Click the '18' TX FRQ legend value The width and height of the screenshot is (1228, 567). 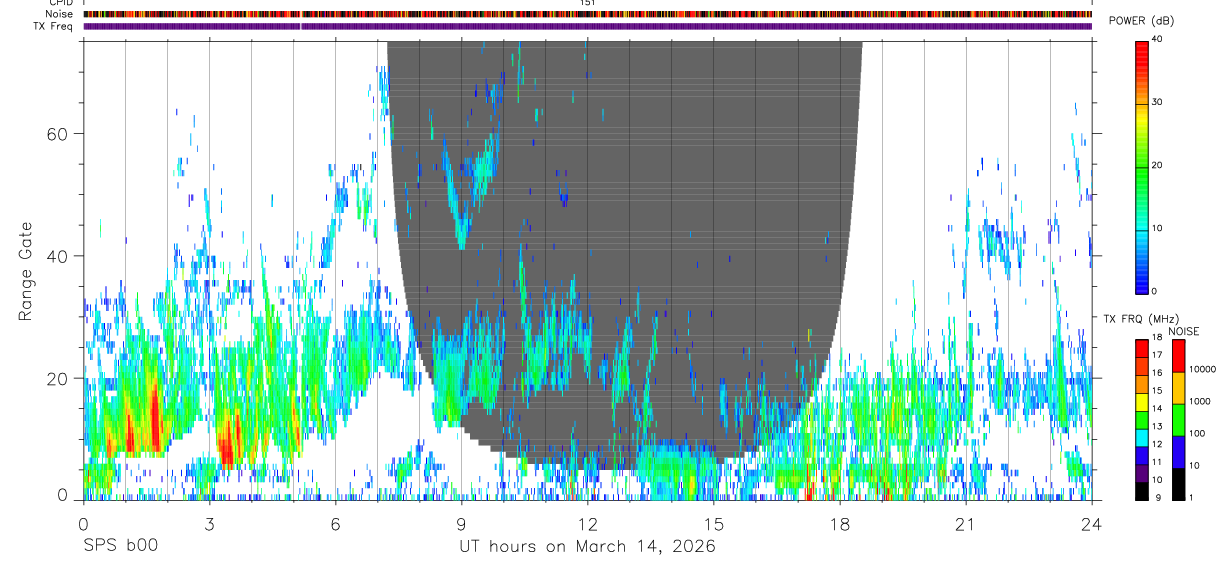(1157, 337)
